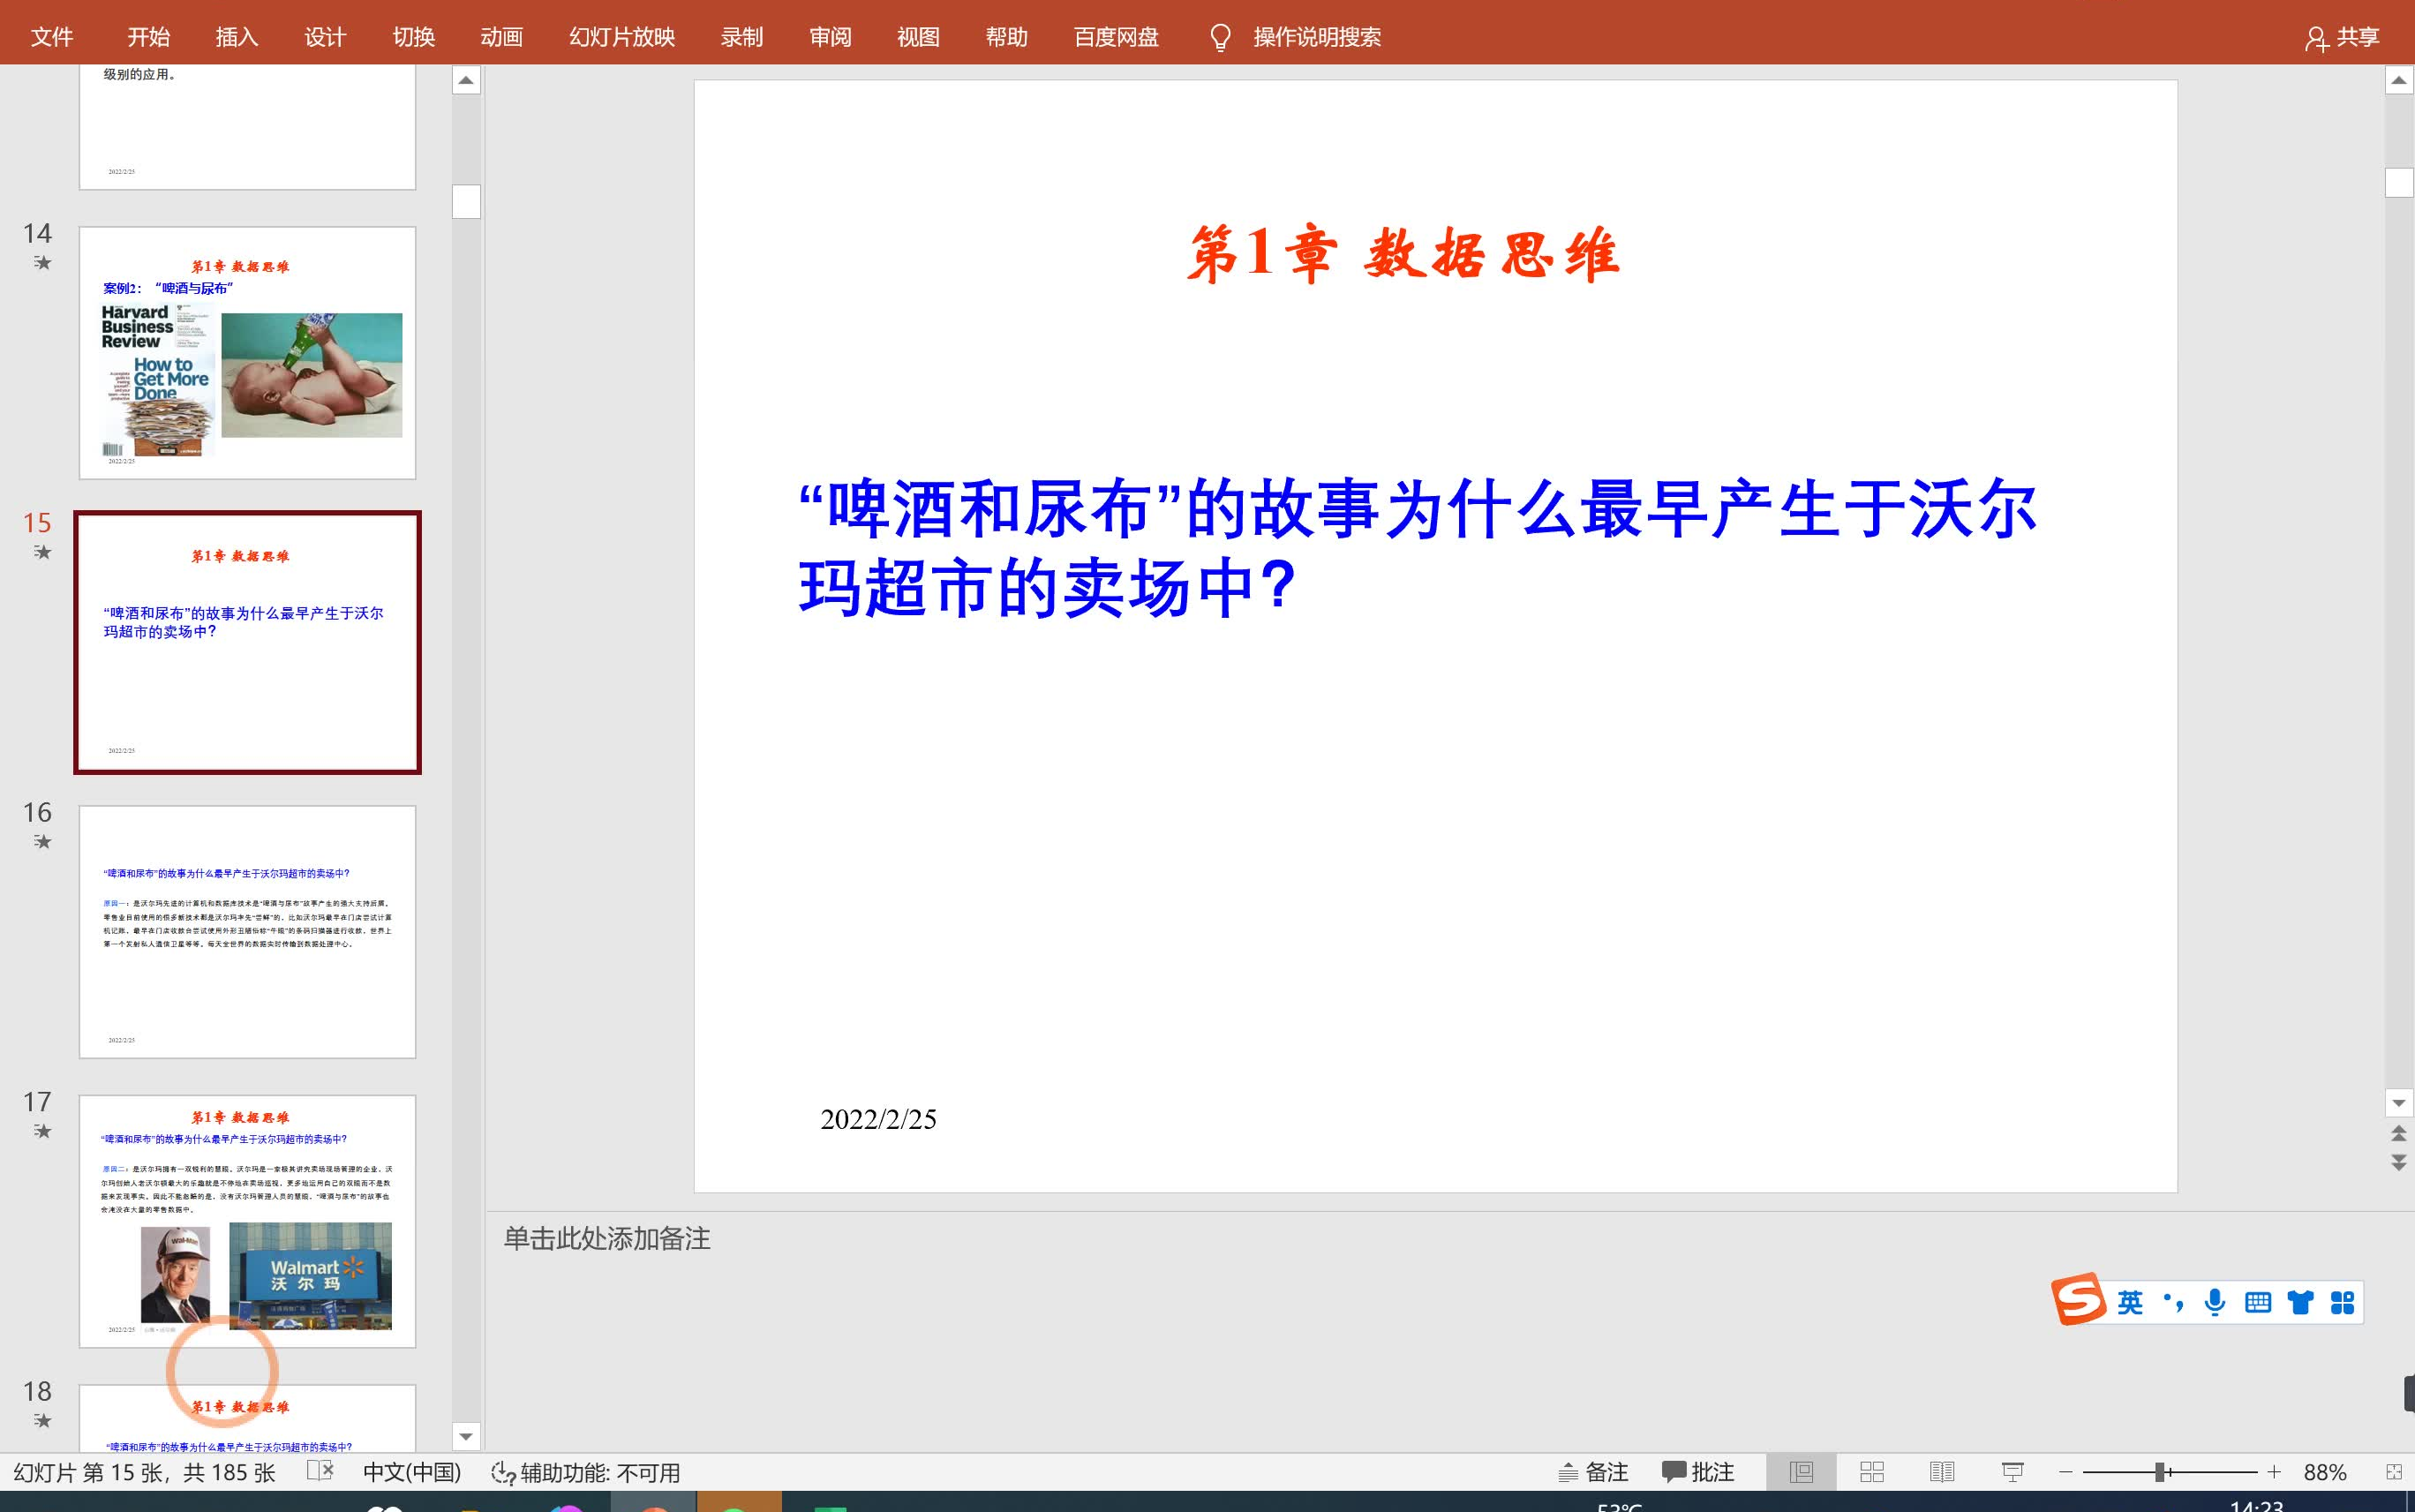Viewport: 2415px width, 1512px height.
Task: Open Sogou voice input microphone
Action: 2216,1301
